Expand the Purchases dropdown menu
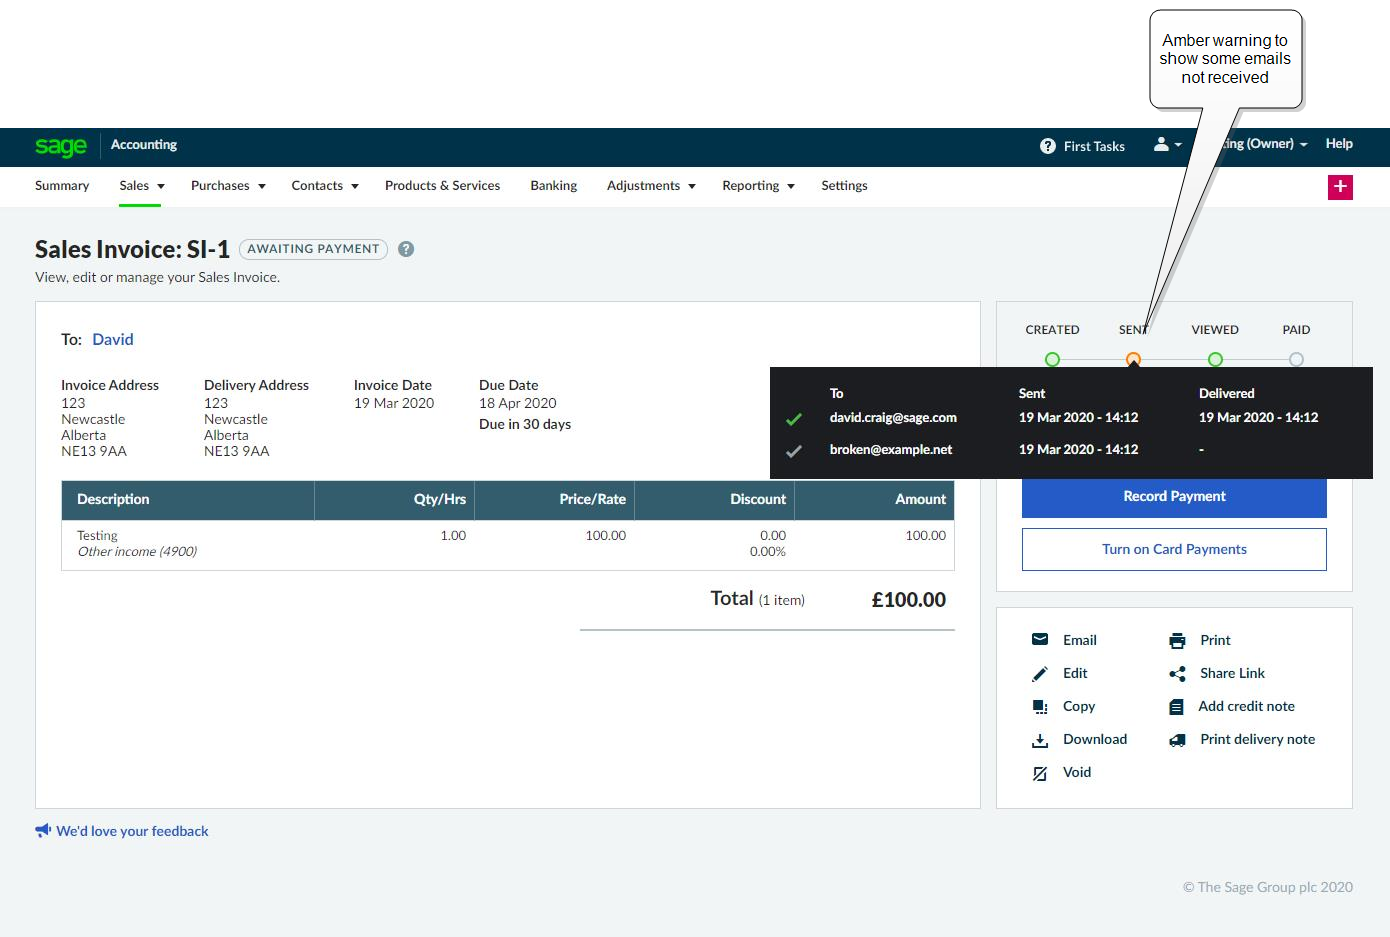The height and width of the screenshot is (937, 1390). click(228, 186)
